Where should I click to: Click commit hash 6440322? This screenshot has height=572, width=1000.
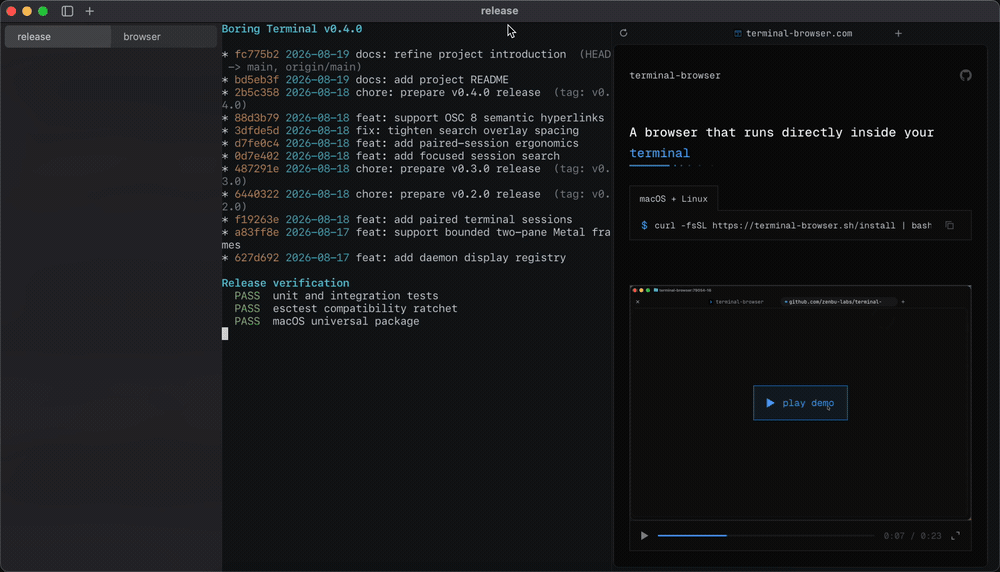(x=256, y=194)
